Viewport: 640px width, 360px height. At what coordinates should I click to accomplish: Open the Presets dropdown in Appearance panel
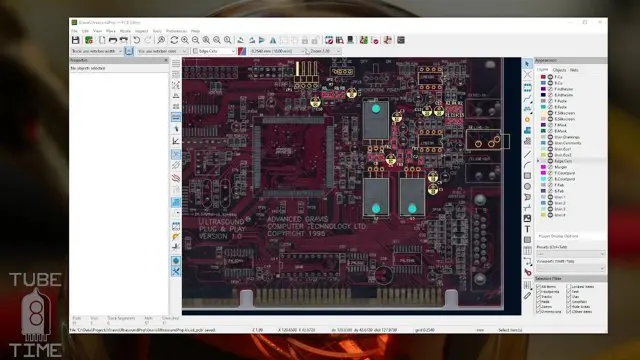tap(570, 254)
